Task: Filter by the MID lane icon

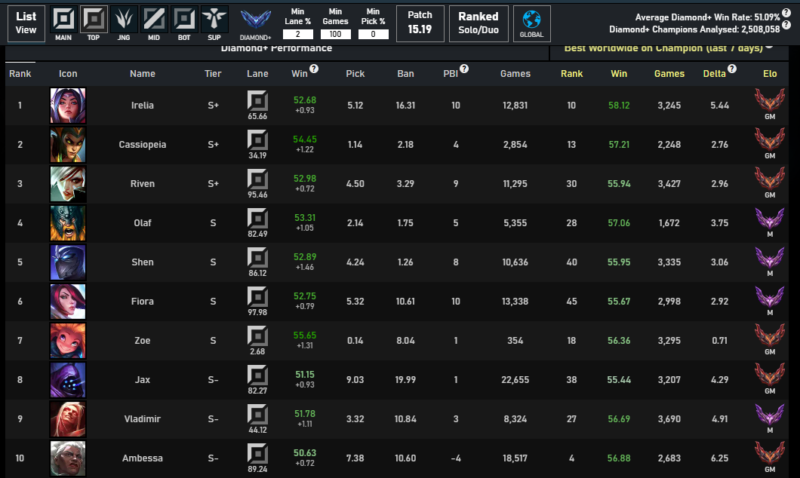Action: tap(154, 20)
